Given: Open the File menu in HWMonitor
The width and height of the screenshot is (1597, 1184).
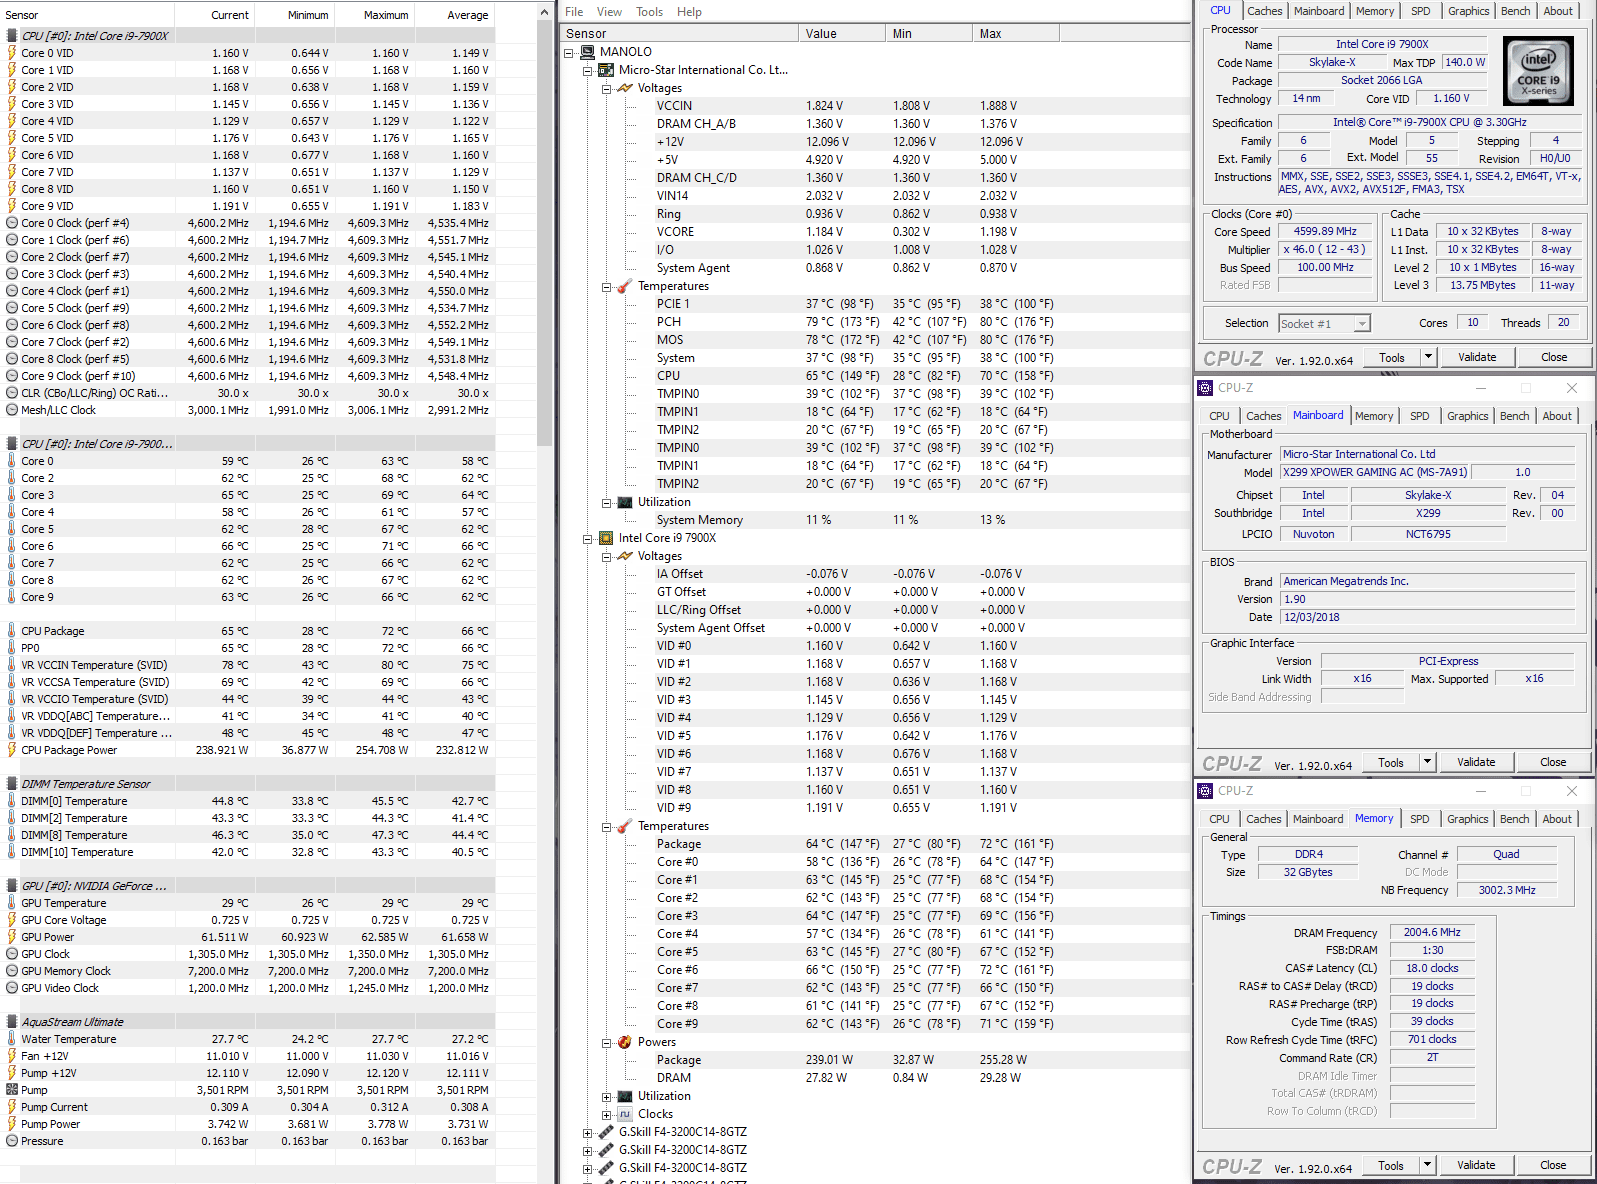Looking at the screenshot, I should [x=574, y=12].
